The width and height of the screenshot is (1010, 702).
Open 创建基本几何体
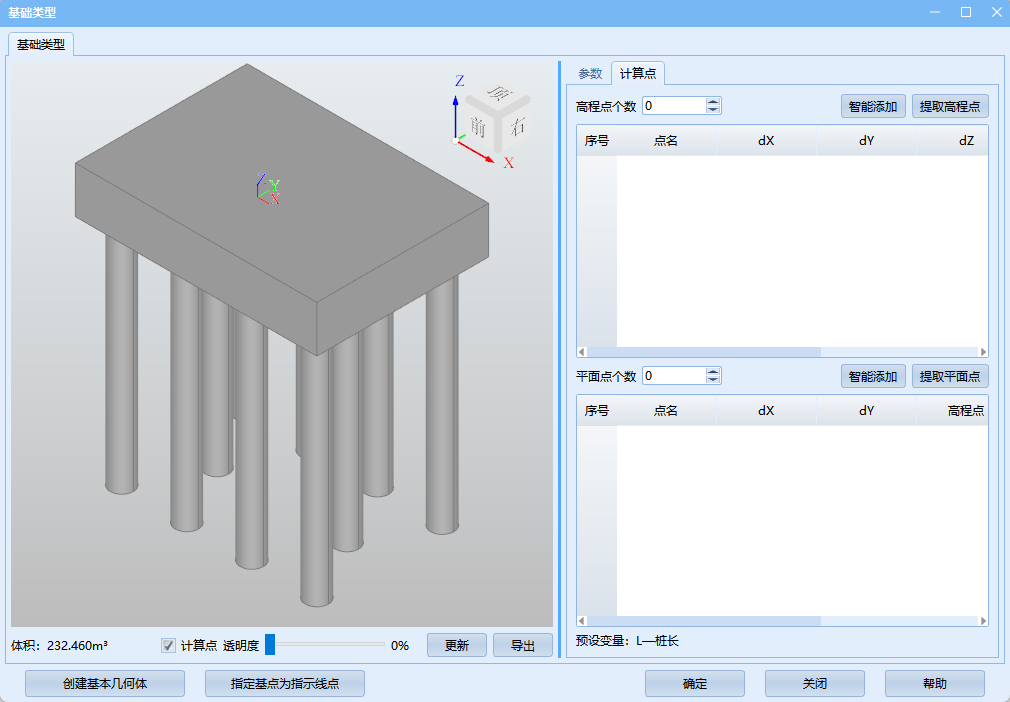[x=105, y=684]
